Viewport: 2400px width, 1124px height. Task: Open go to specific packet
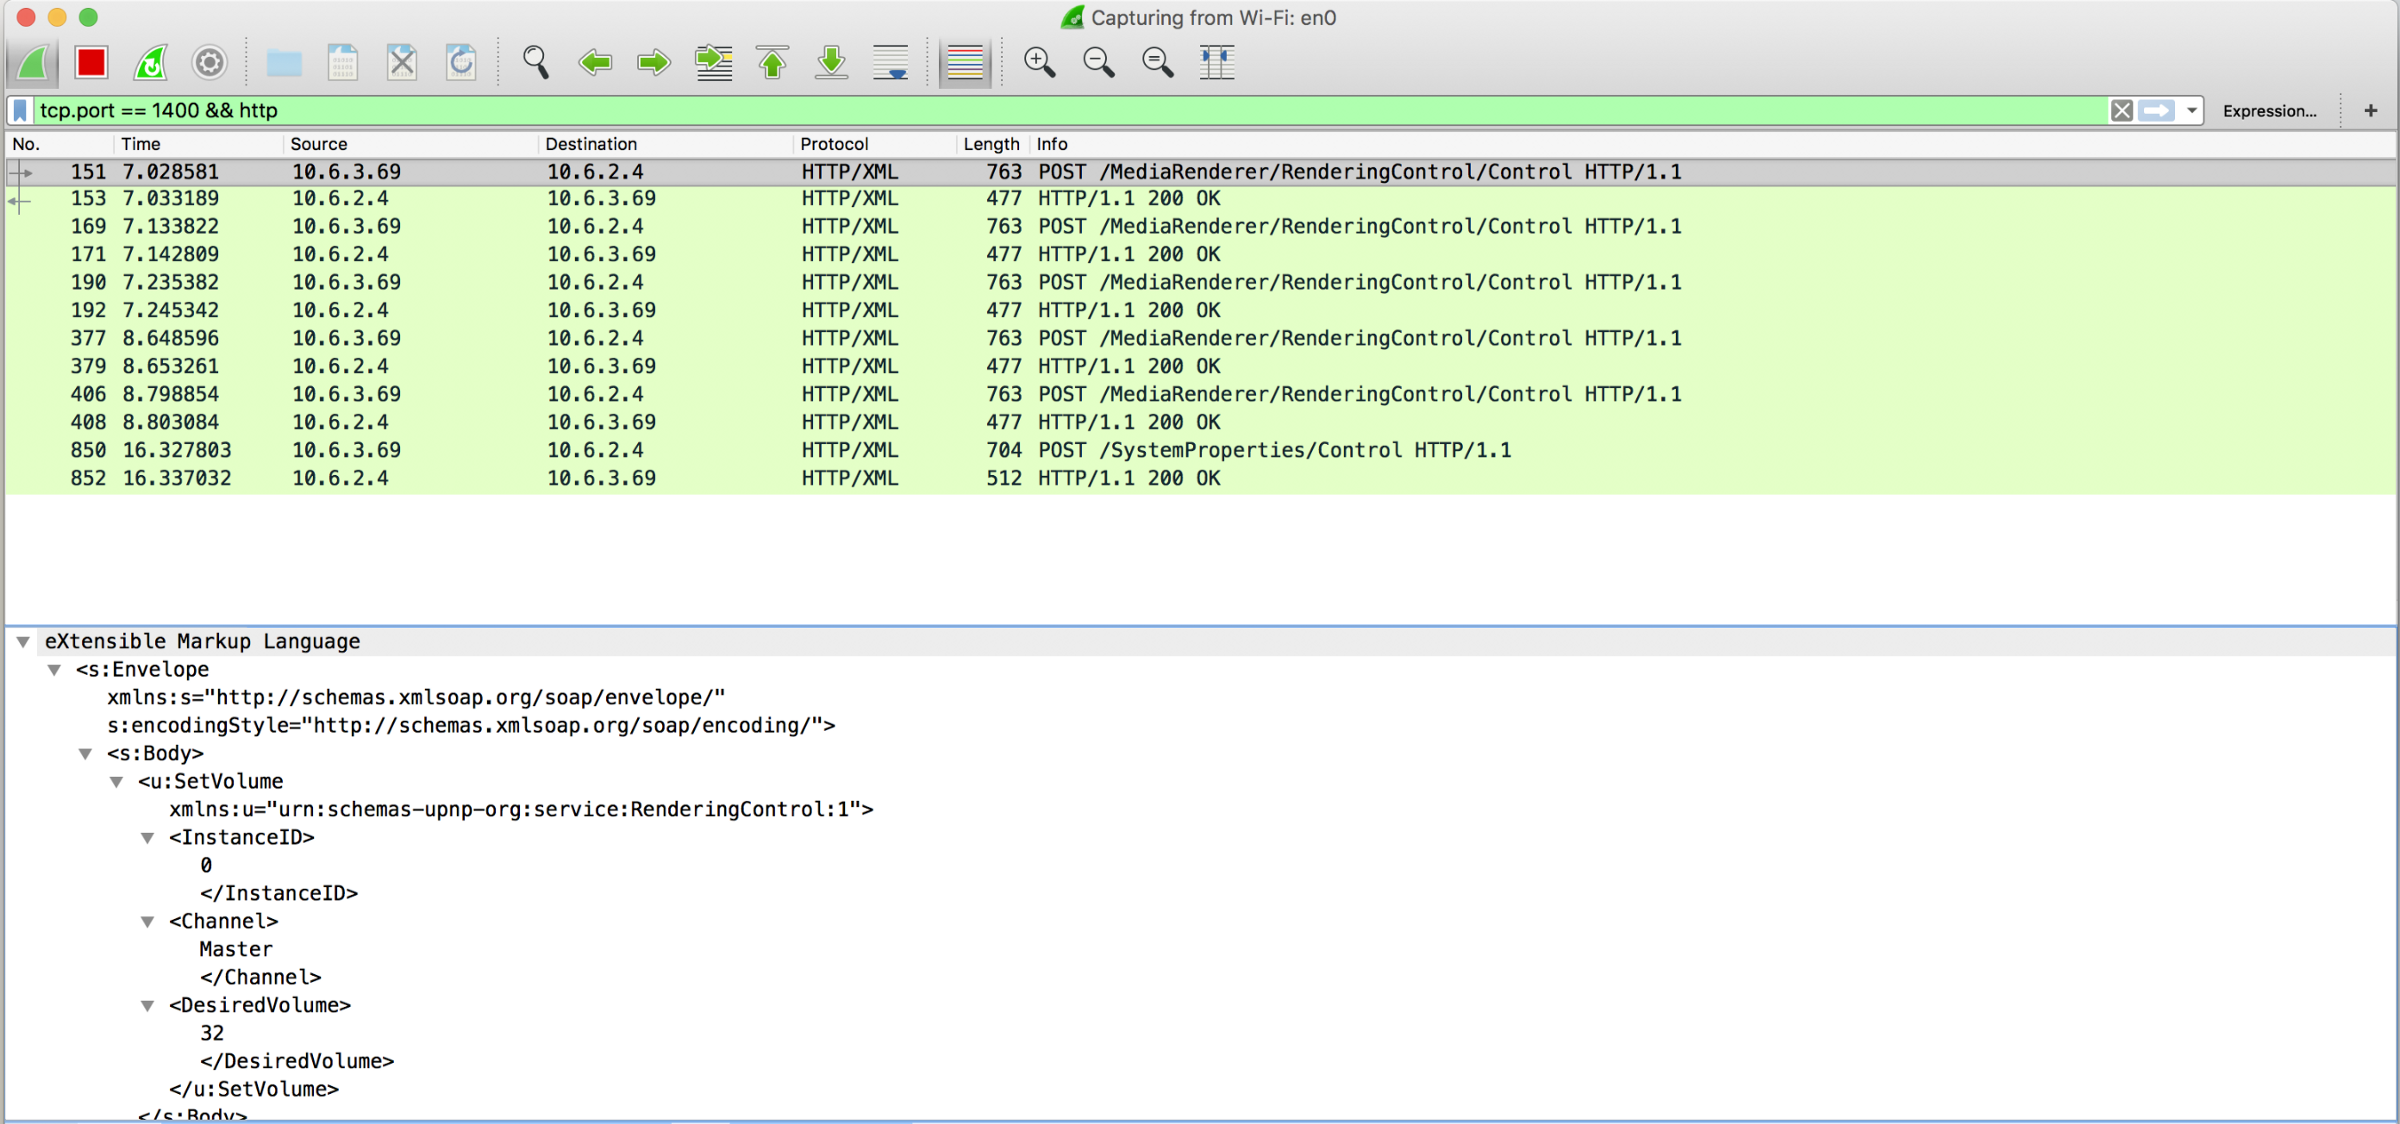pyautogui.click(x=713, y=63)
